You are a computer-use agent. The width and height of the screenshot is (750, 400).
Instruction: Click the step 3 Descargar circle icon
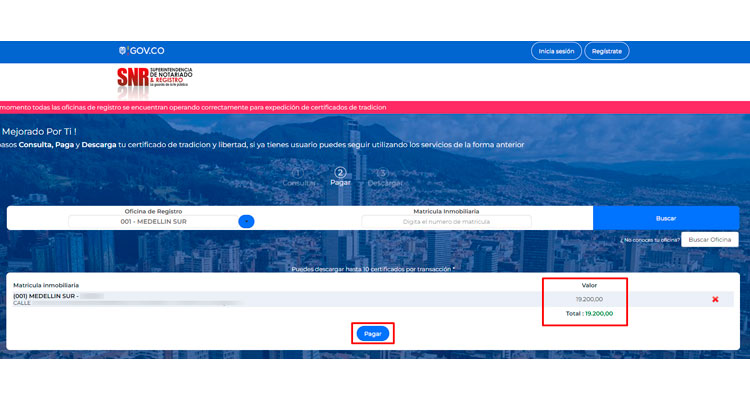pyautogui.click(x=383, y=172)
